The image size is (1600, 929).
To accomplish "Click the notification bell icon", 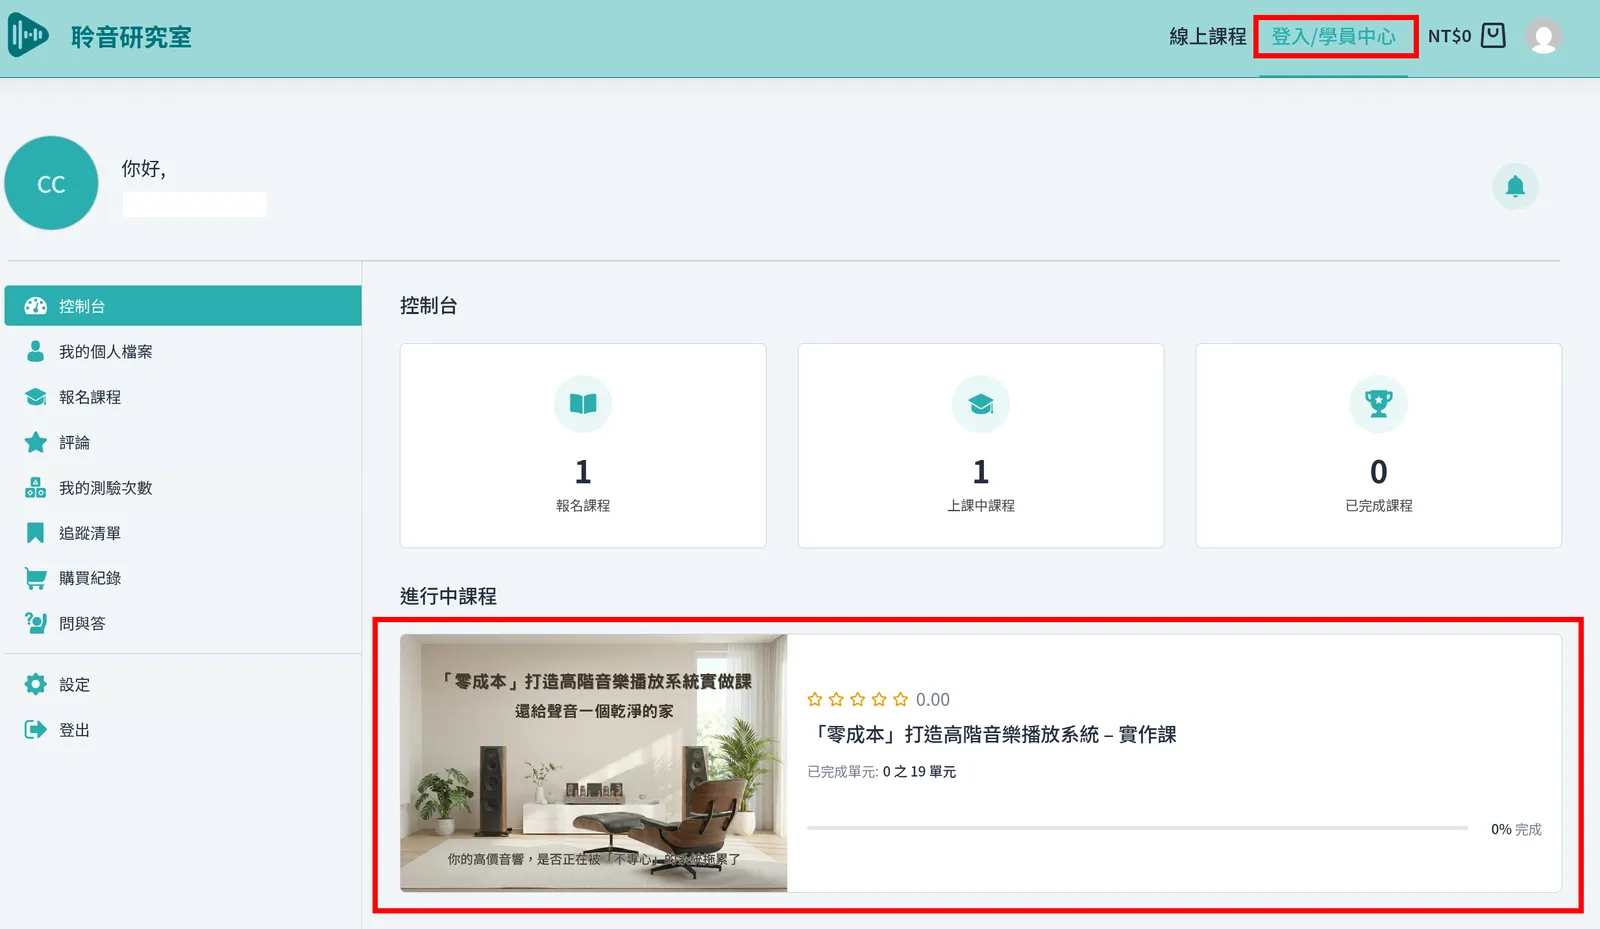I will pyautogui.click(x=1515, y=187).
